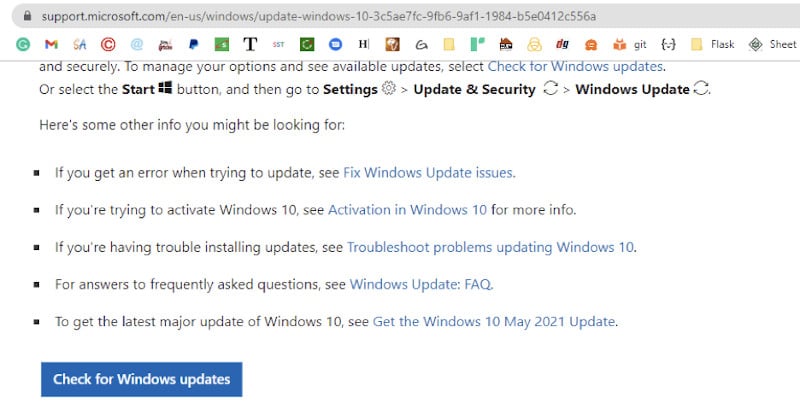Open the Fix Windows Update issues link
The image size is (800, 415).
[x=429, y=173]
